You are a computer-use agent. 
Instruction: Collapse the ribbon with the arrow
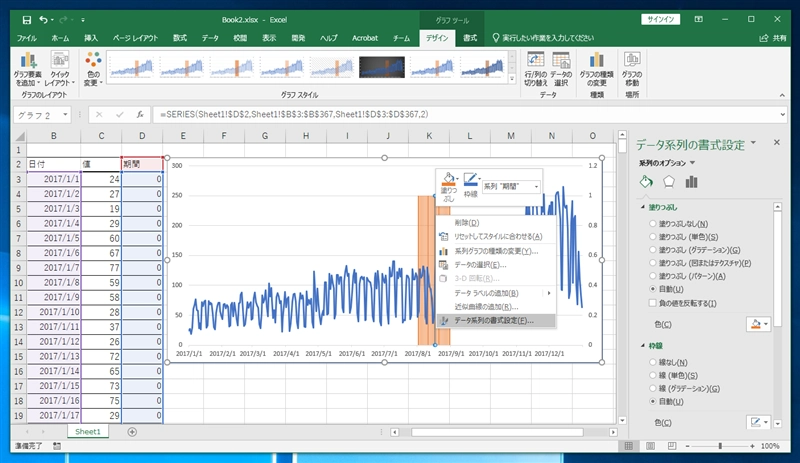click(782, 95)
